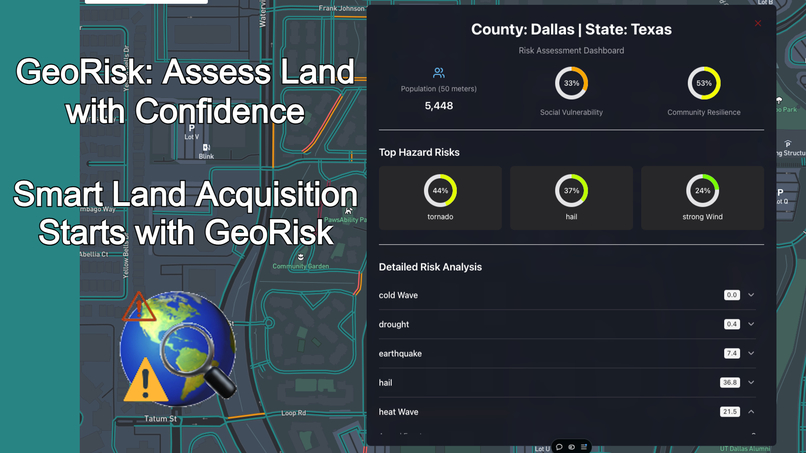Screen dimensions: 806x453
Task: Open the chat bubble icon in bottom toolbar
Action: coord(559,447)
